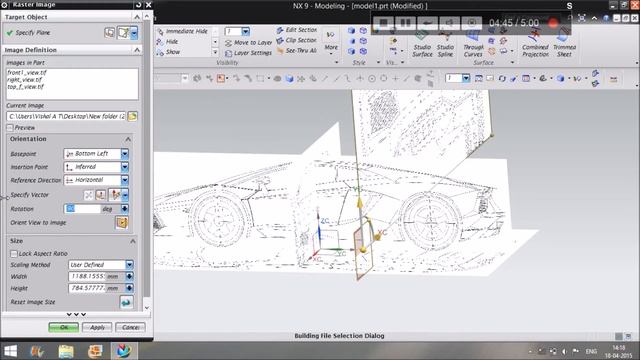Open the Reference Direction dropdown
The image size is (640, 360).
124,180
